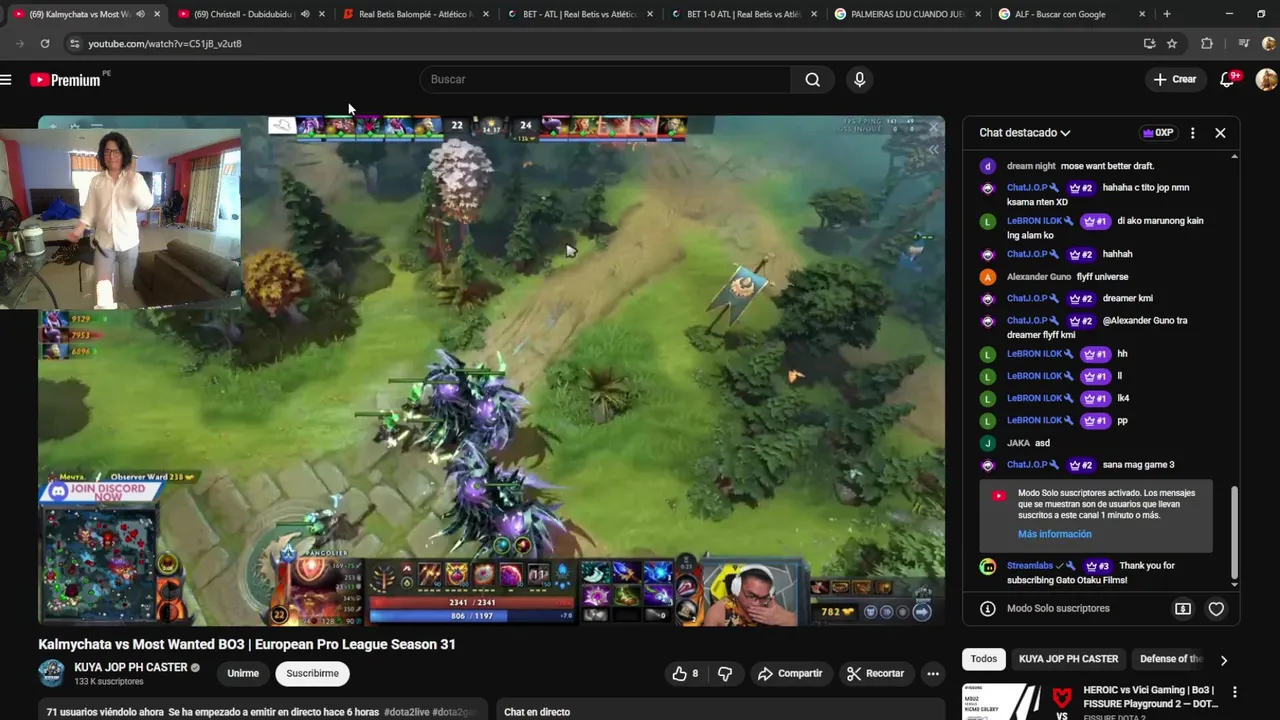
Task: Start voice search with the microphone
Action: click(x=859, y=79)
